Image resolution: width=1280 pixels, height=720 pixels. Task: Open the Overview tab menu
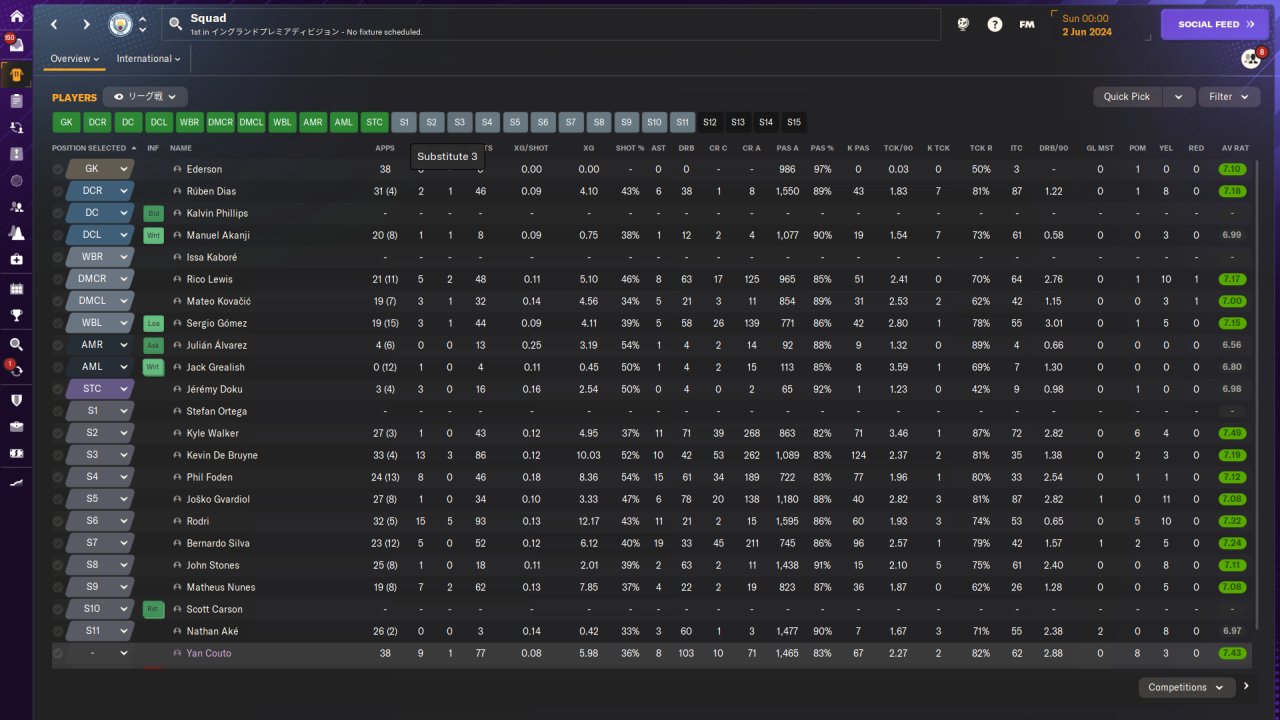pyautogui.click(x=75, y=59)
